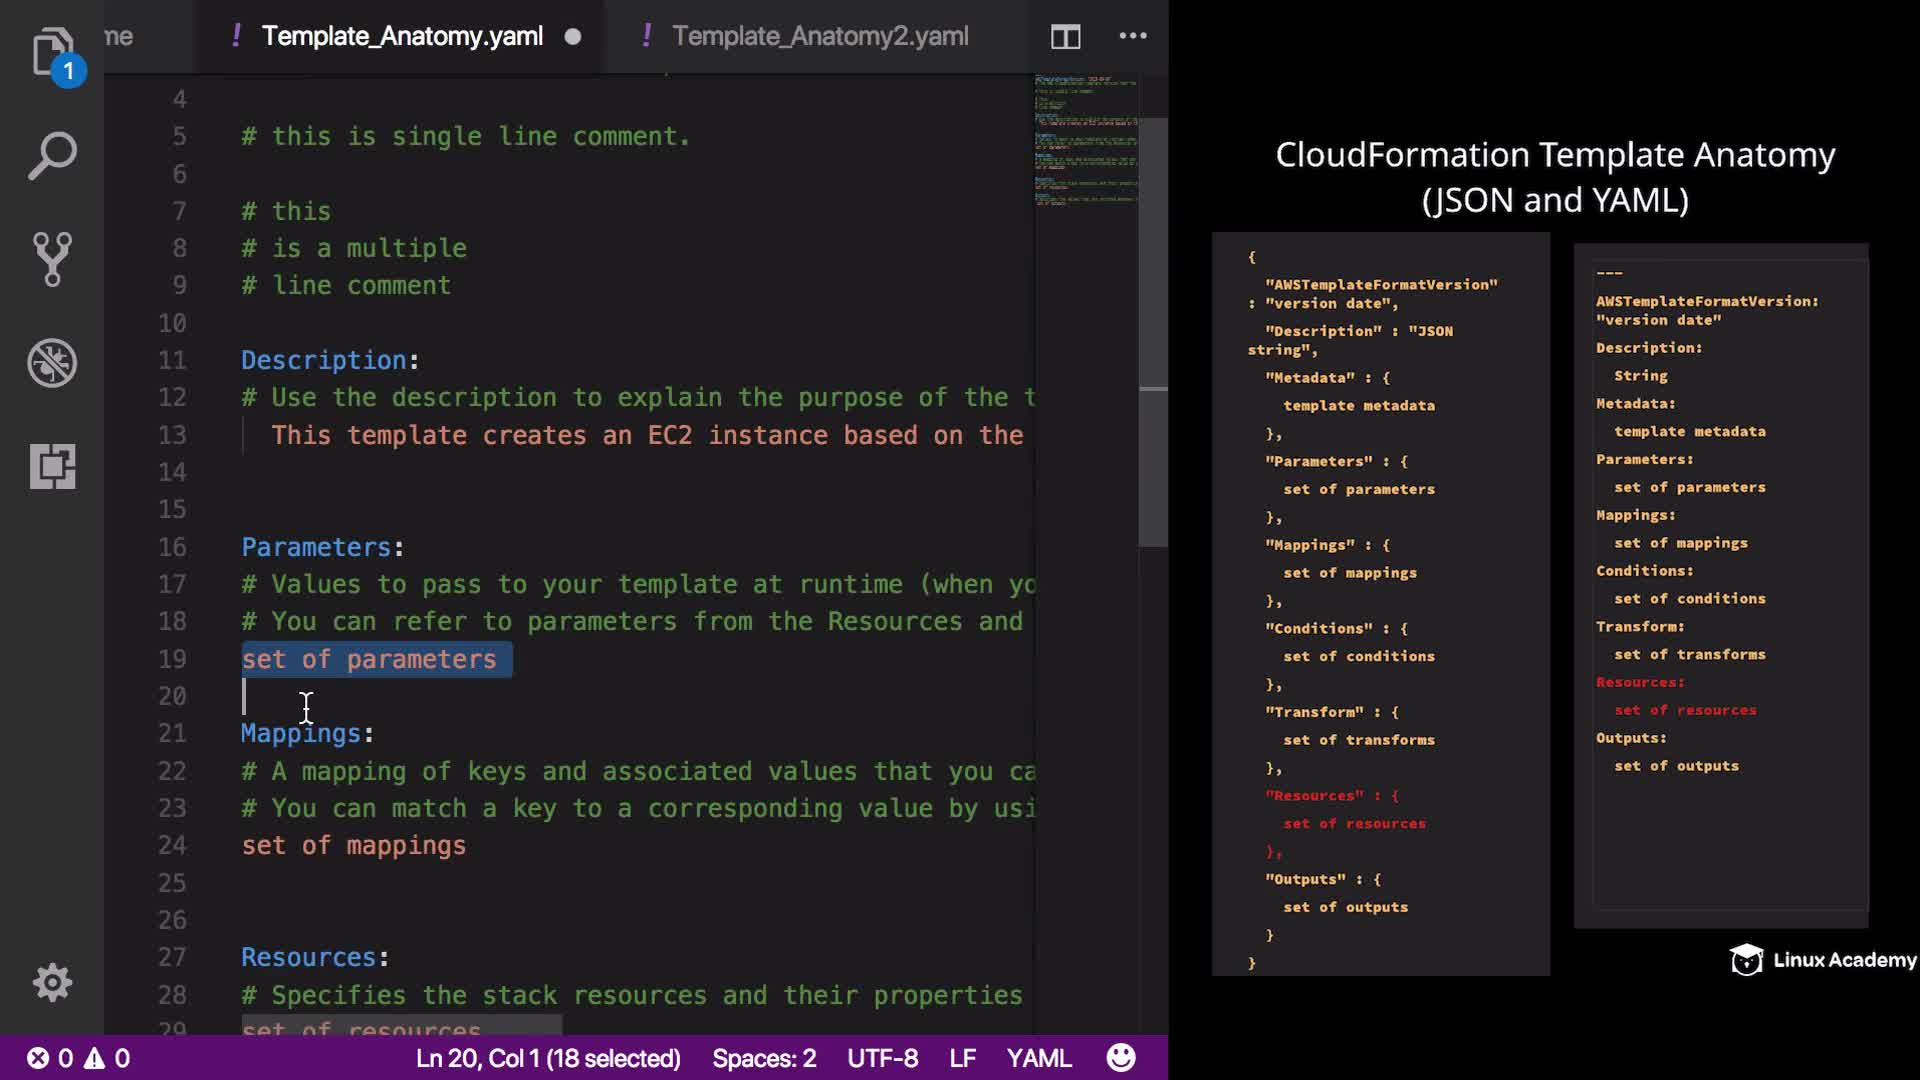Select YAML language mode indicator
1920x1080 pixels.
(1039, 1058)
